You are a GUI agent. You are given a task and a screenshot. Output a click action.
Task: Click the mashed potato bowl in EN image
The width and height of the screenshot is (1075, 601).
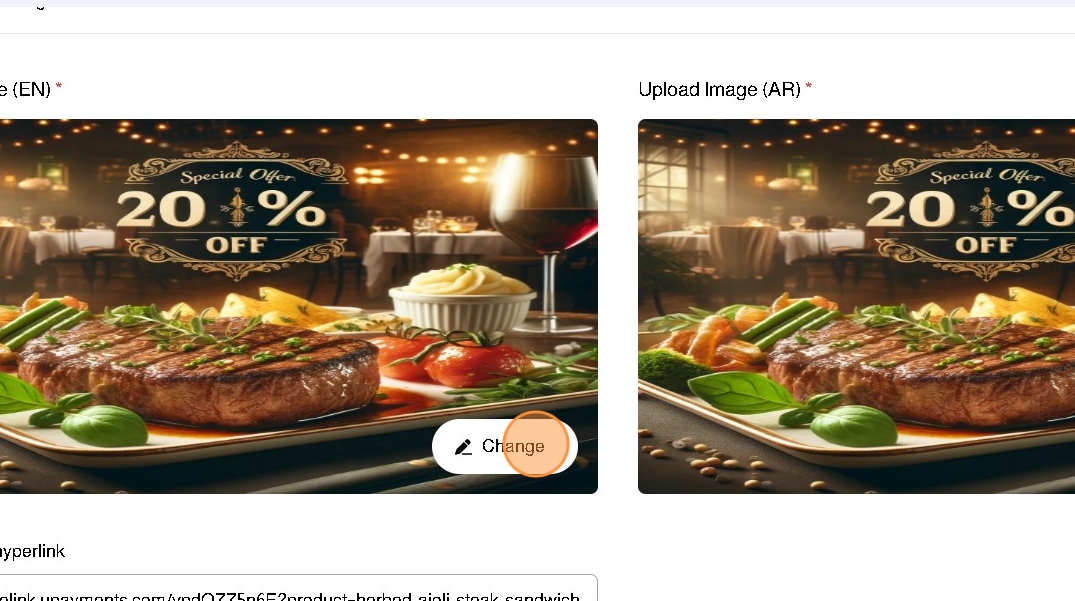tap(463, 297)
